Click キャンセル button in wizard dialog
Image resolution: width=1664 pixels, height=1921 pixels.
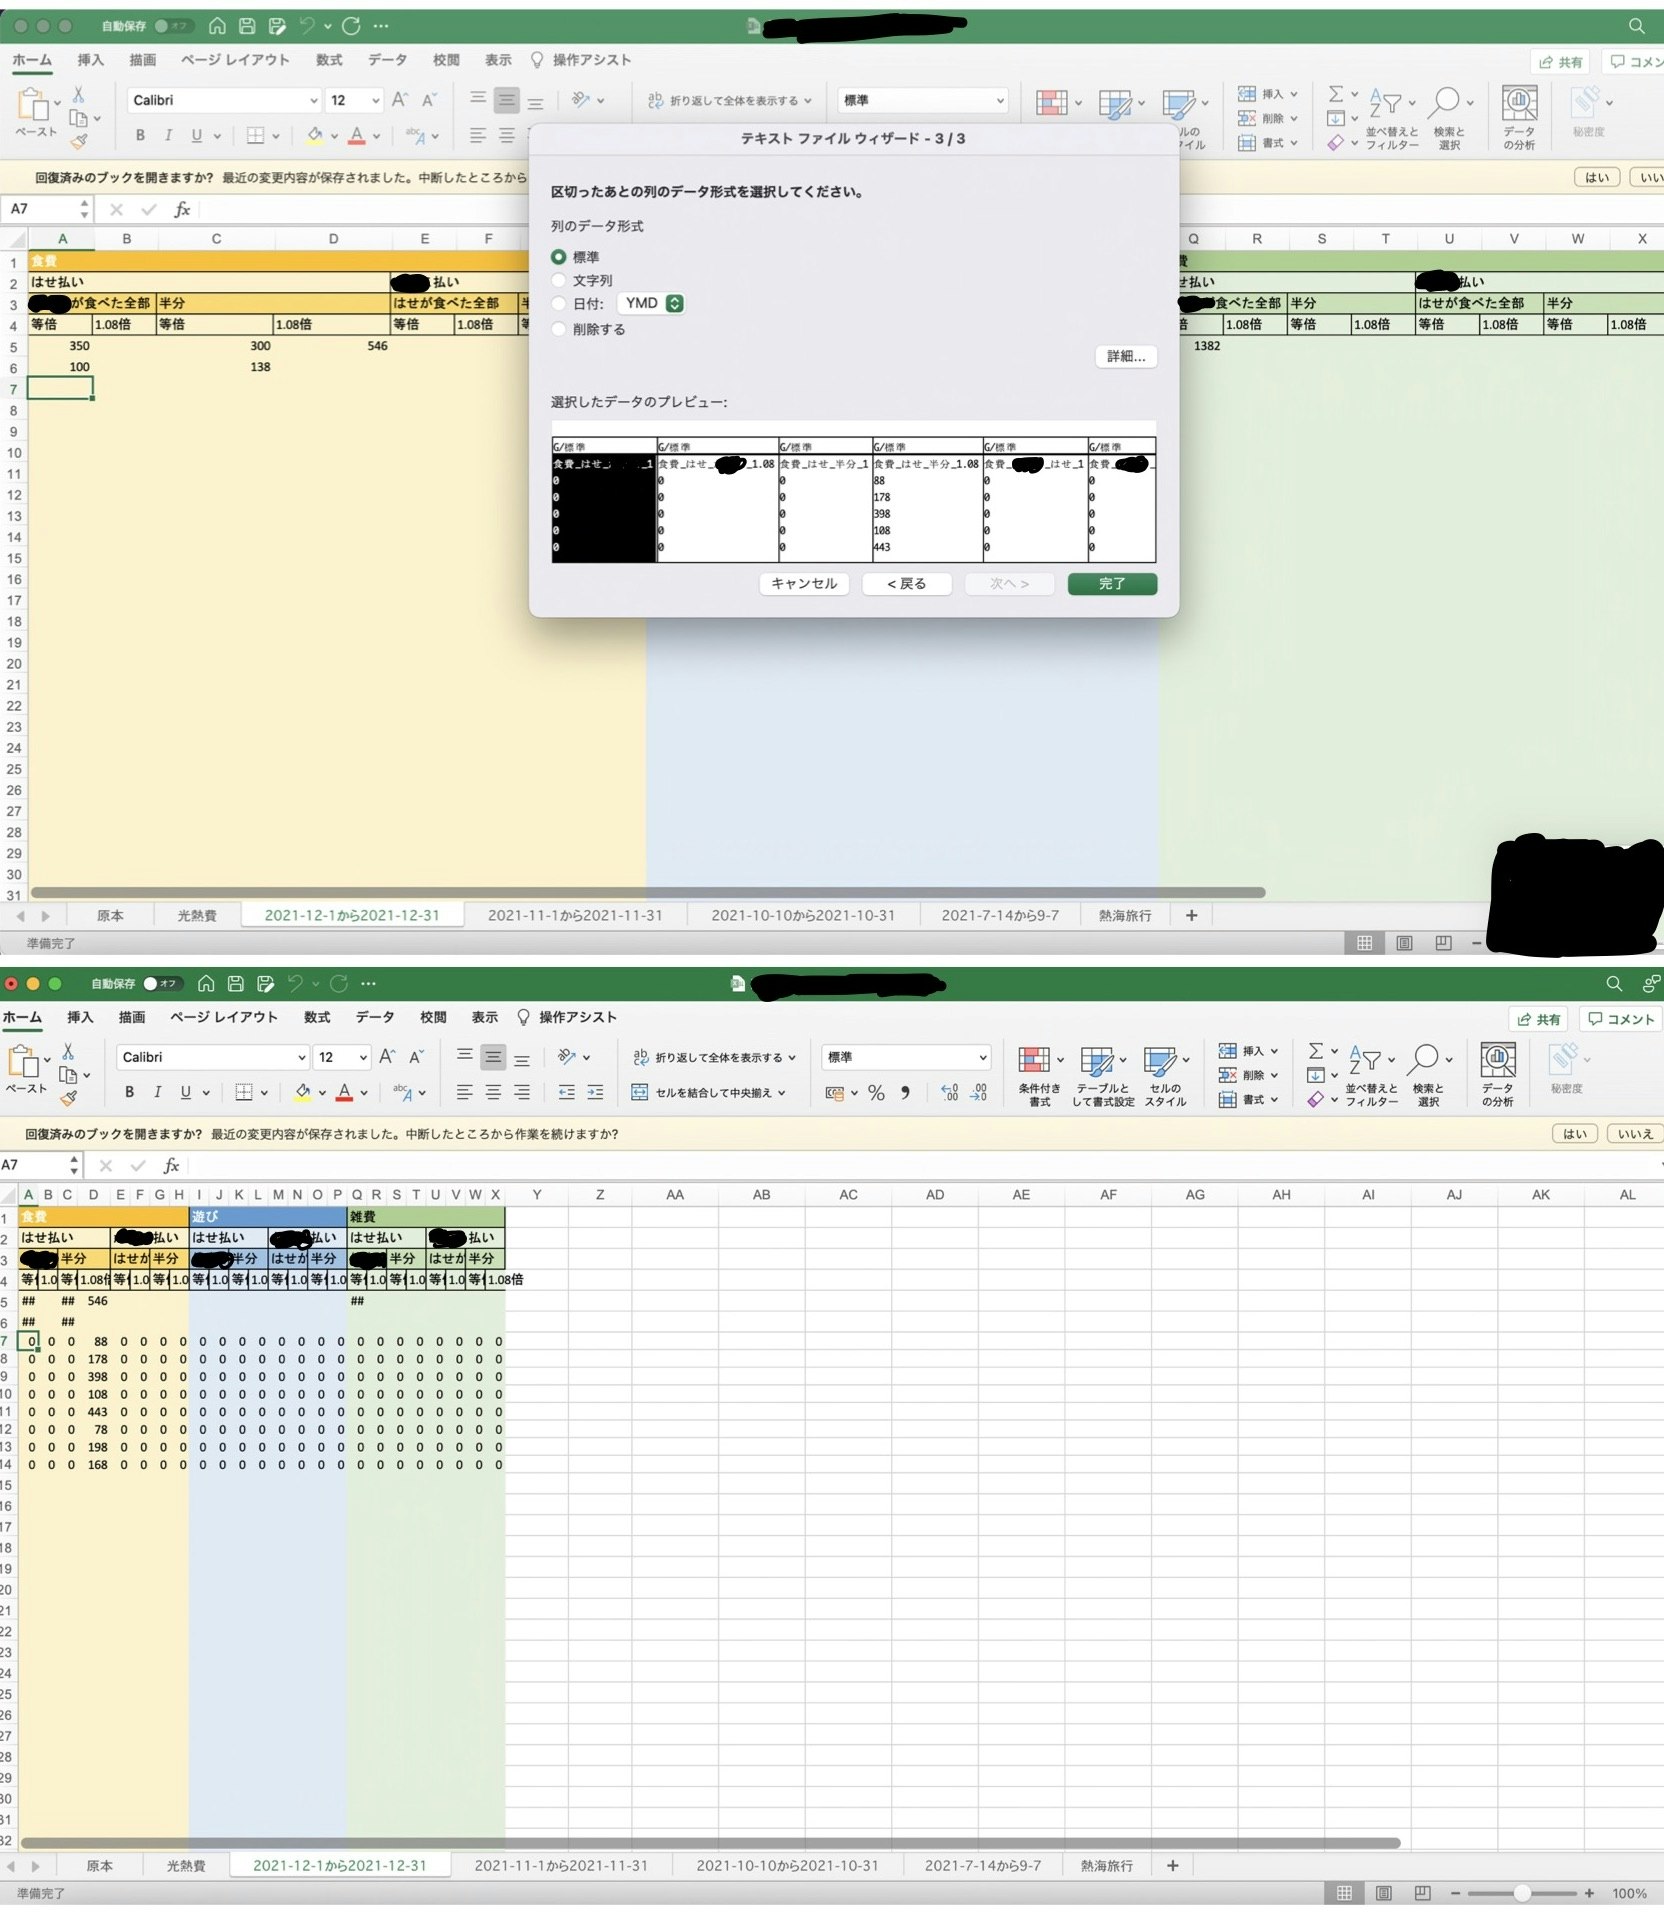coord(804,584)
